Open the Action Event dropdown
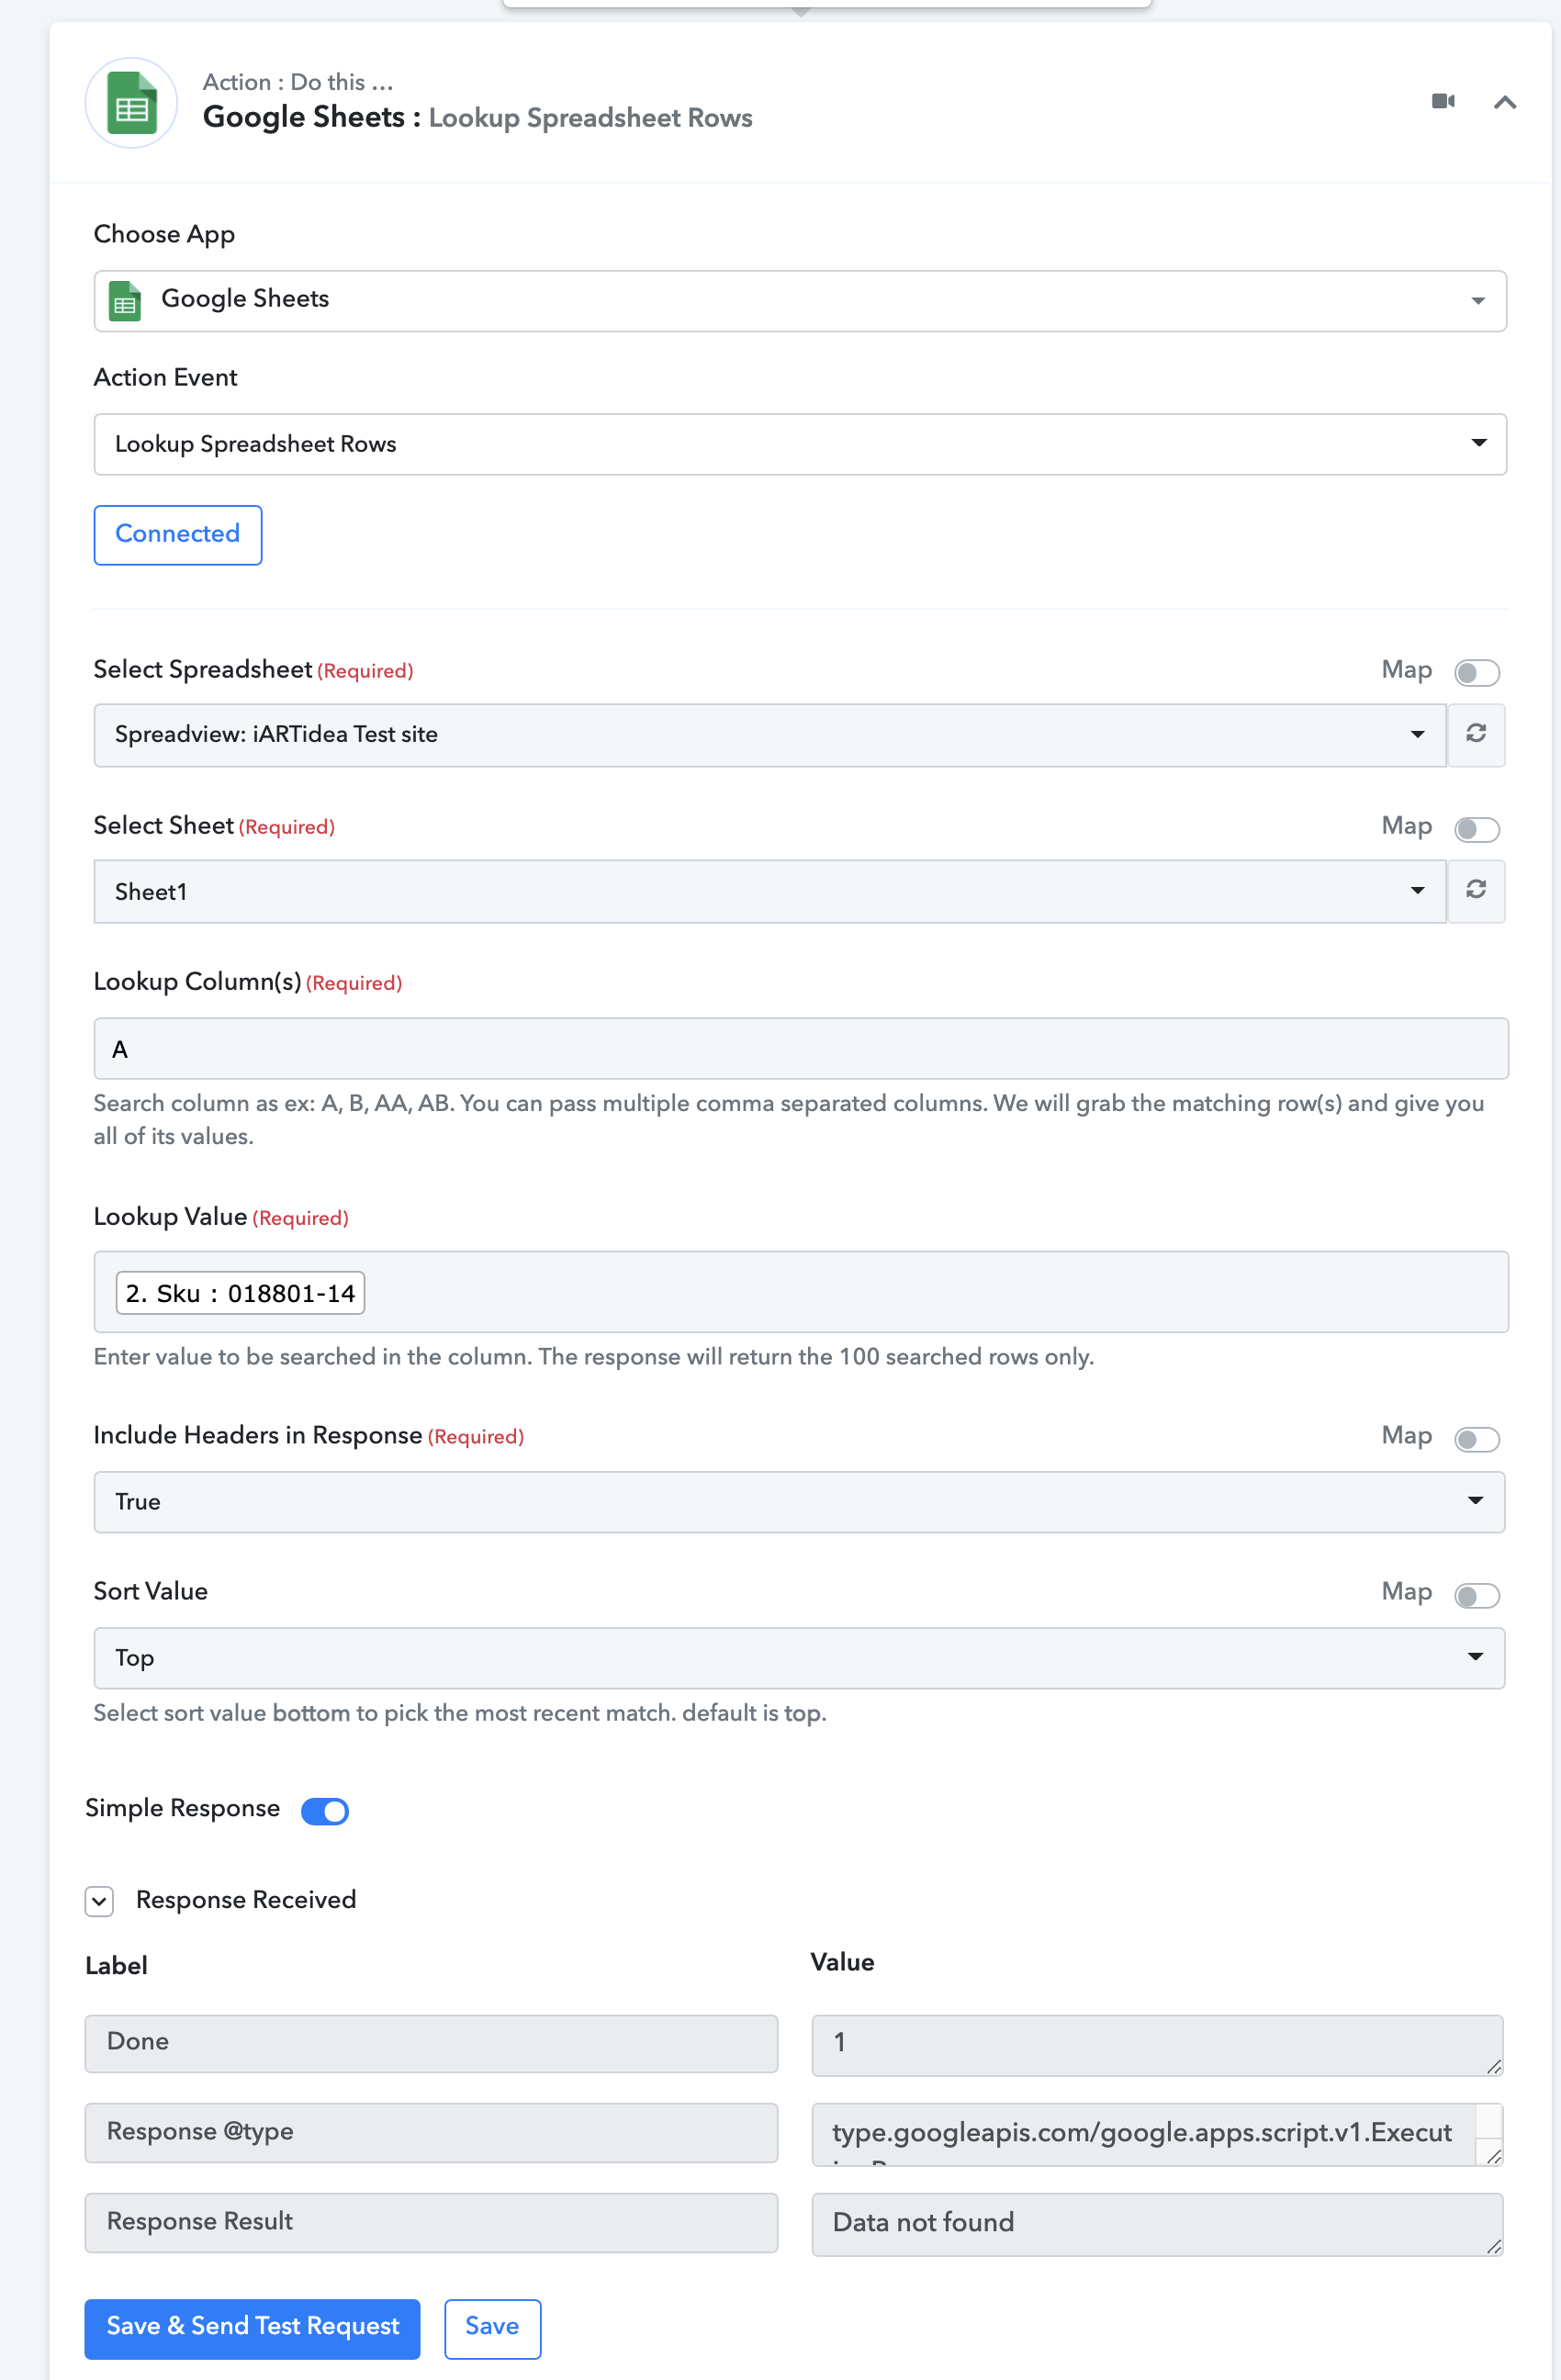Image resolution: width=1561 pixels, height=2380 pixels. pos(800,444)
